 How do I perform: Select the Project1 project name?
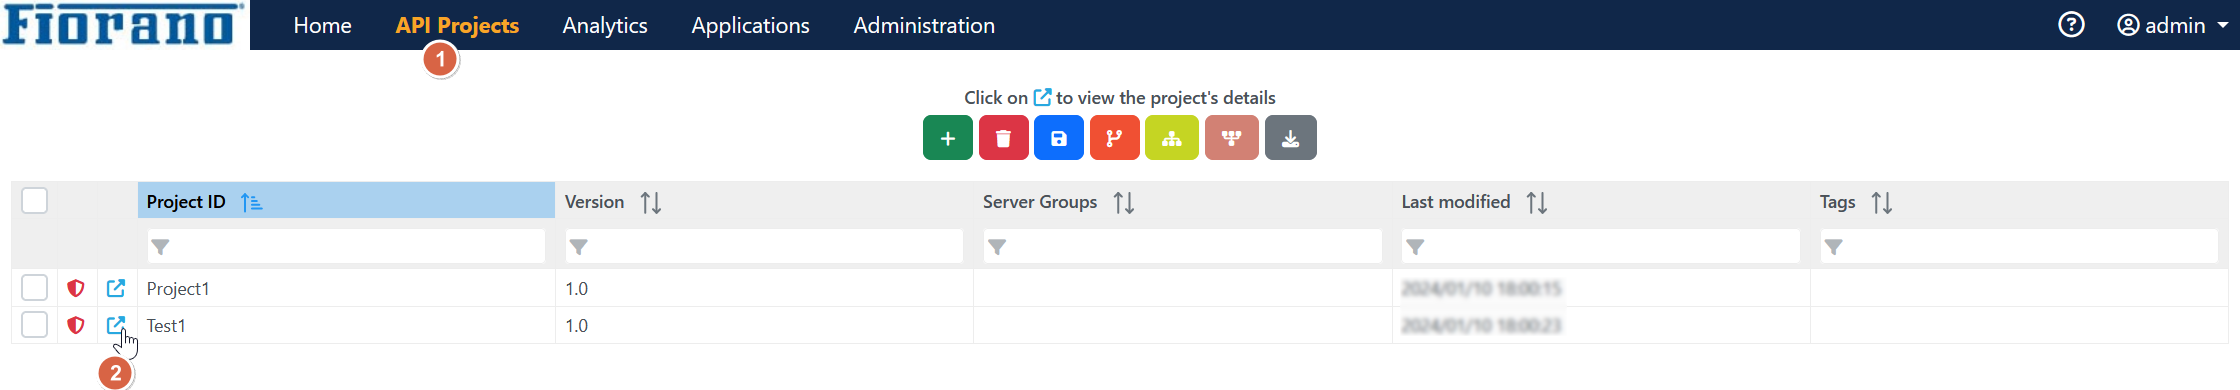[x=178, y=288]
